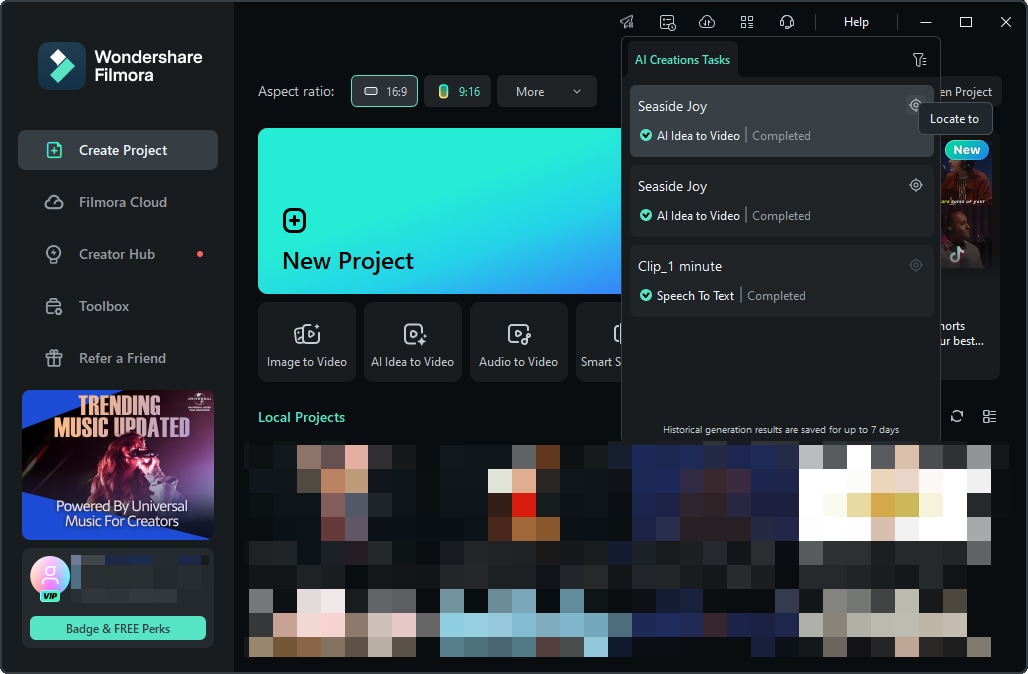Open Creator Hub in the sidebar
This screenshot has width=1028, height=674.
[x=118, y=254]
